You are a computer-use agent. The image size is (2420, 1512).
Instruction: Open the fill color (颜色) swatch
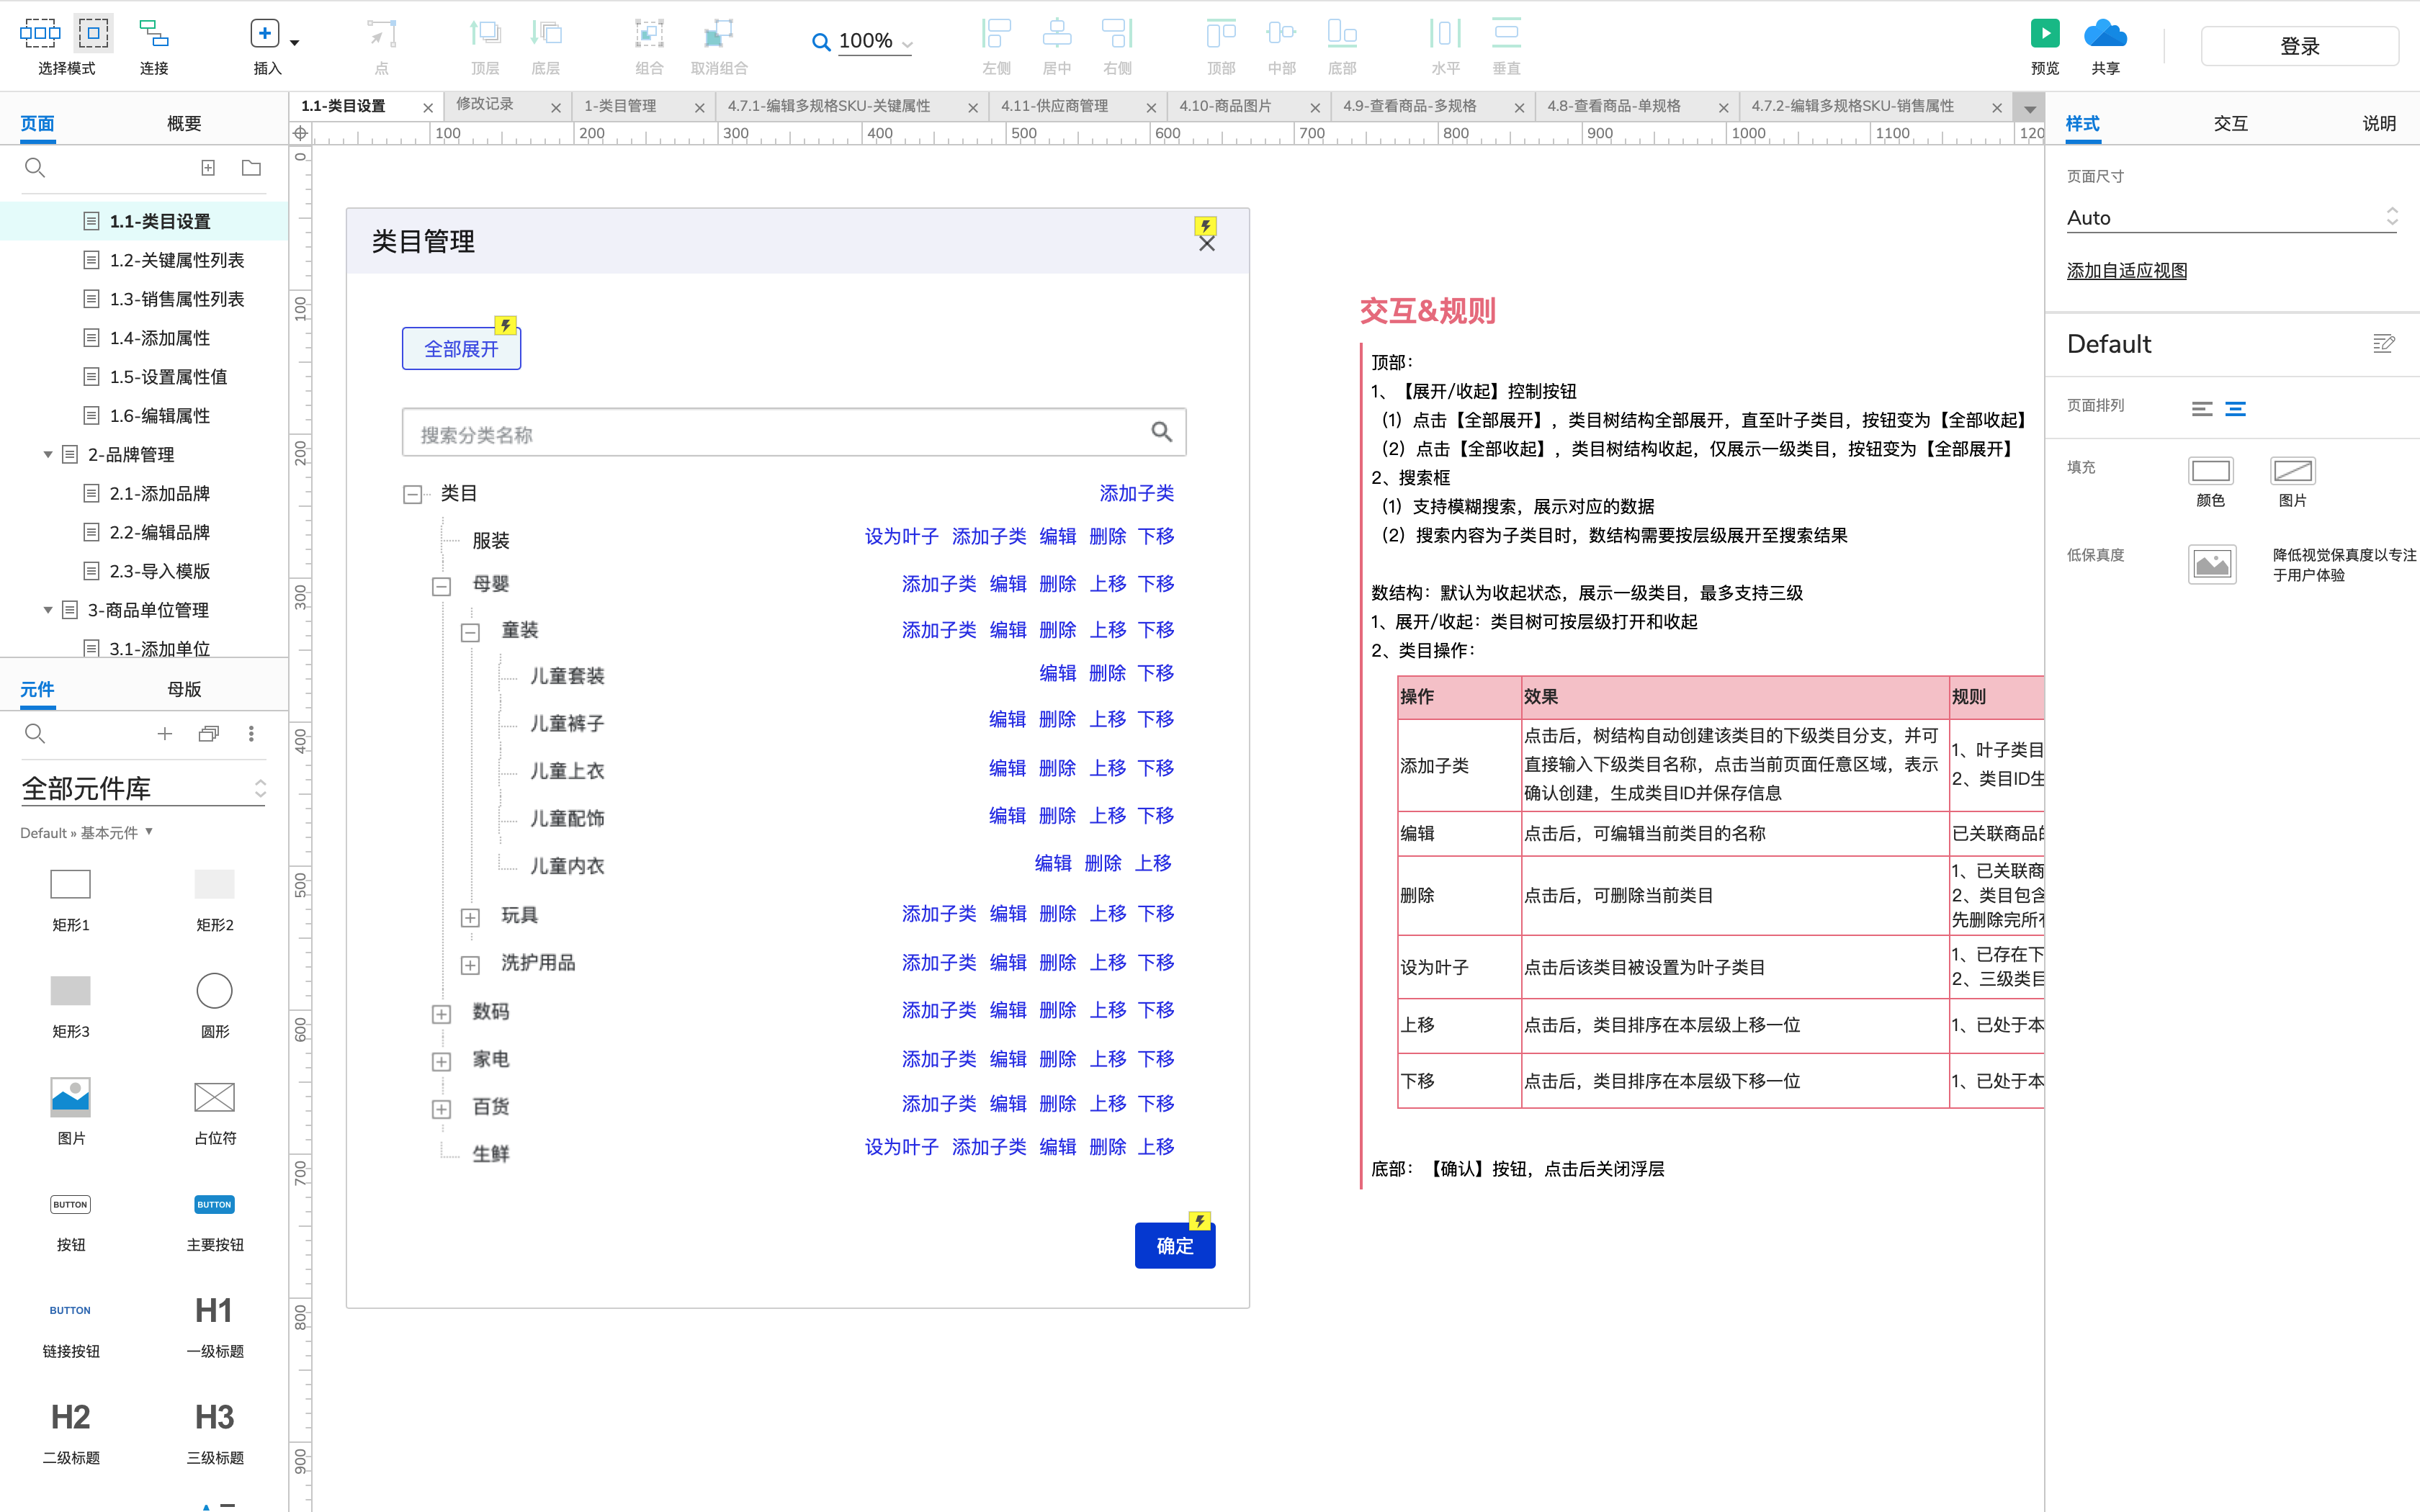2210,470
